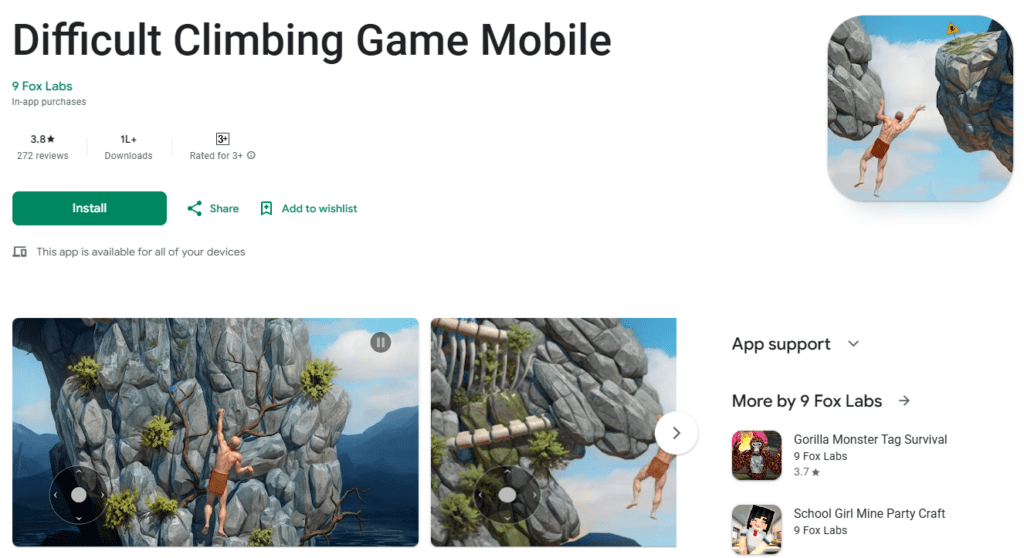1024x558 pixels.
Task: Click the 3+ content rating badge
Action: click(x=222, y=139)
